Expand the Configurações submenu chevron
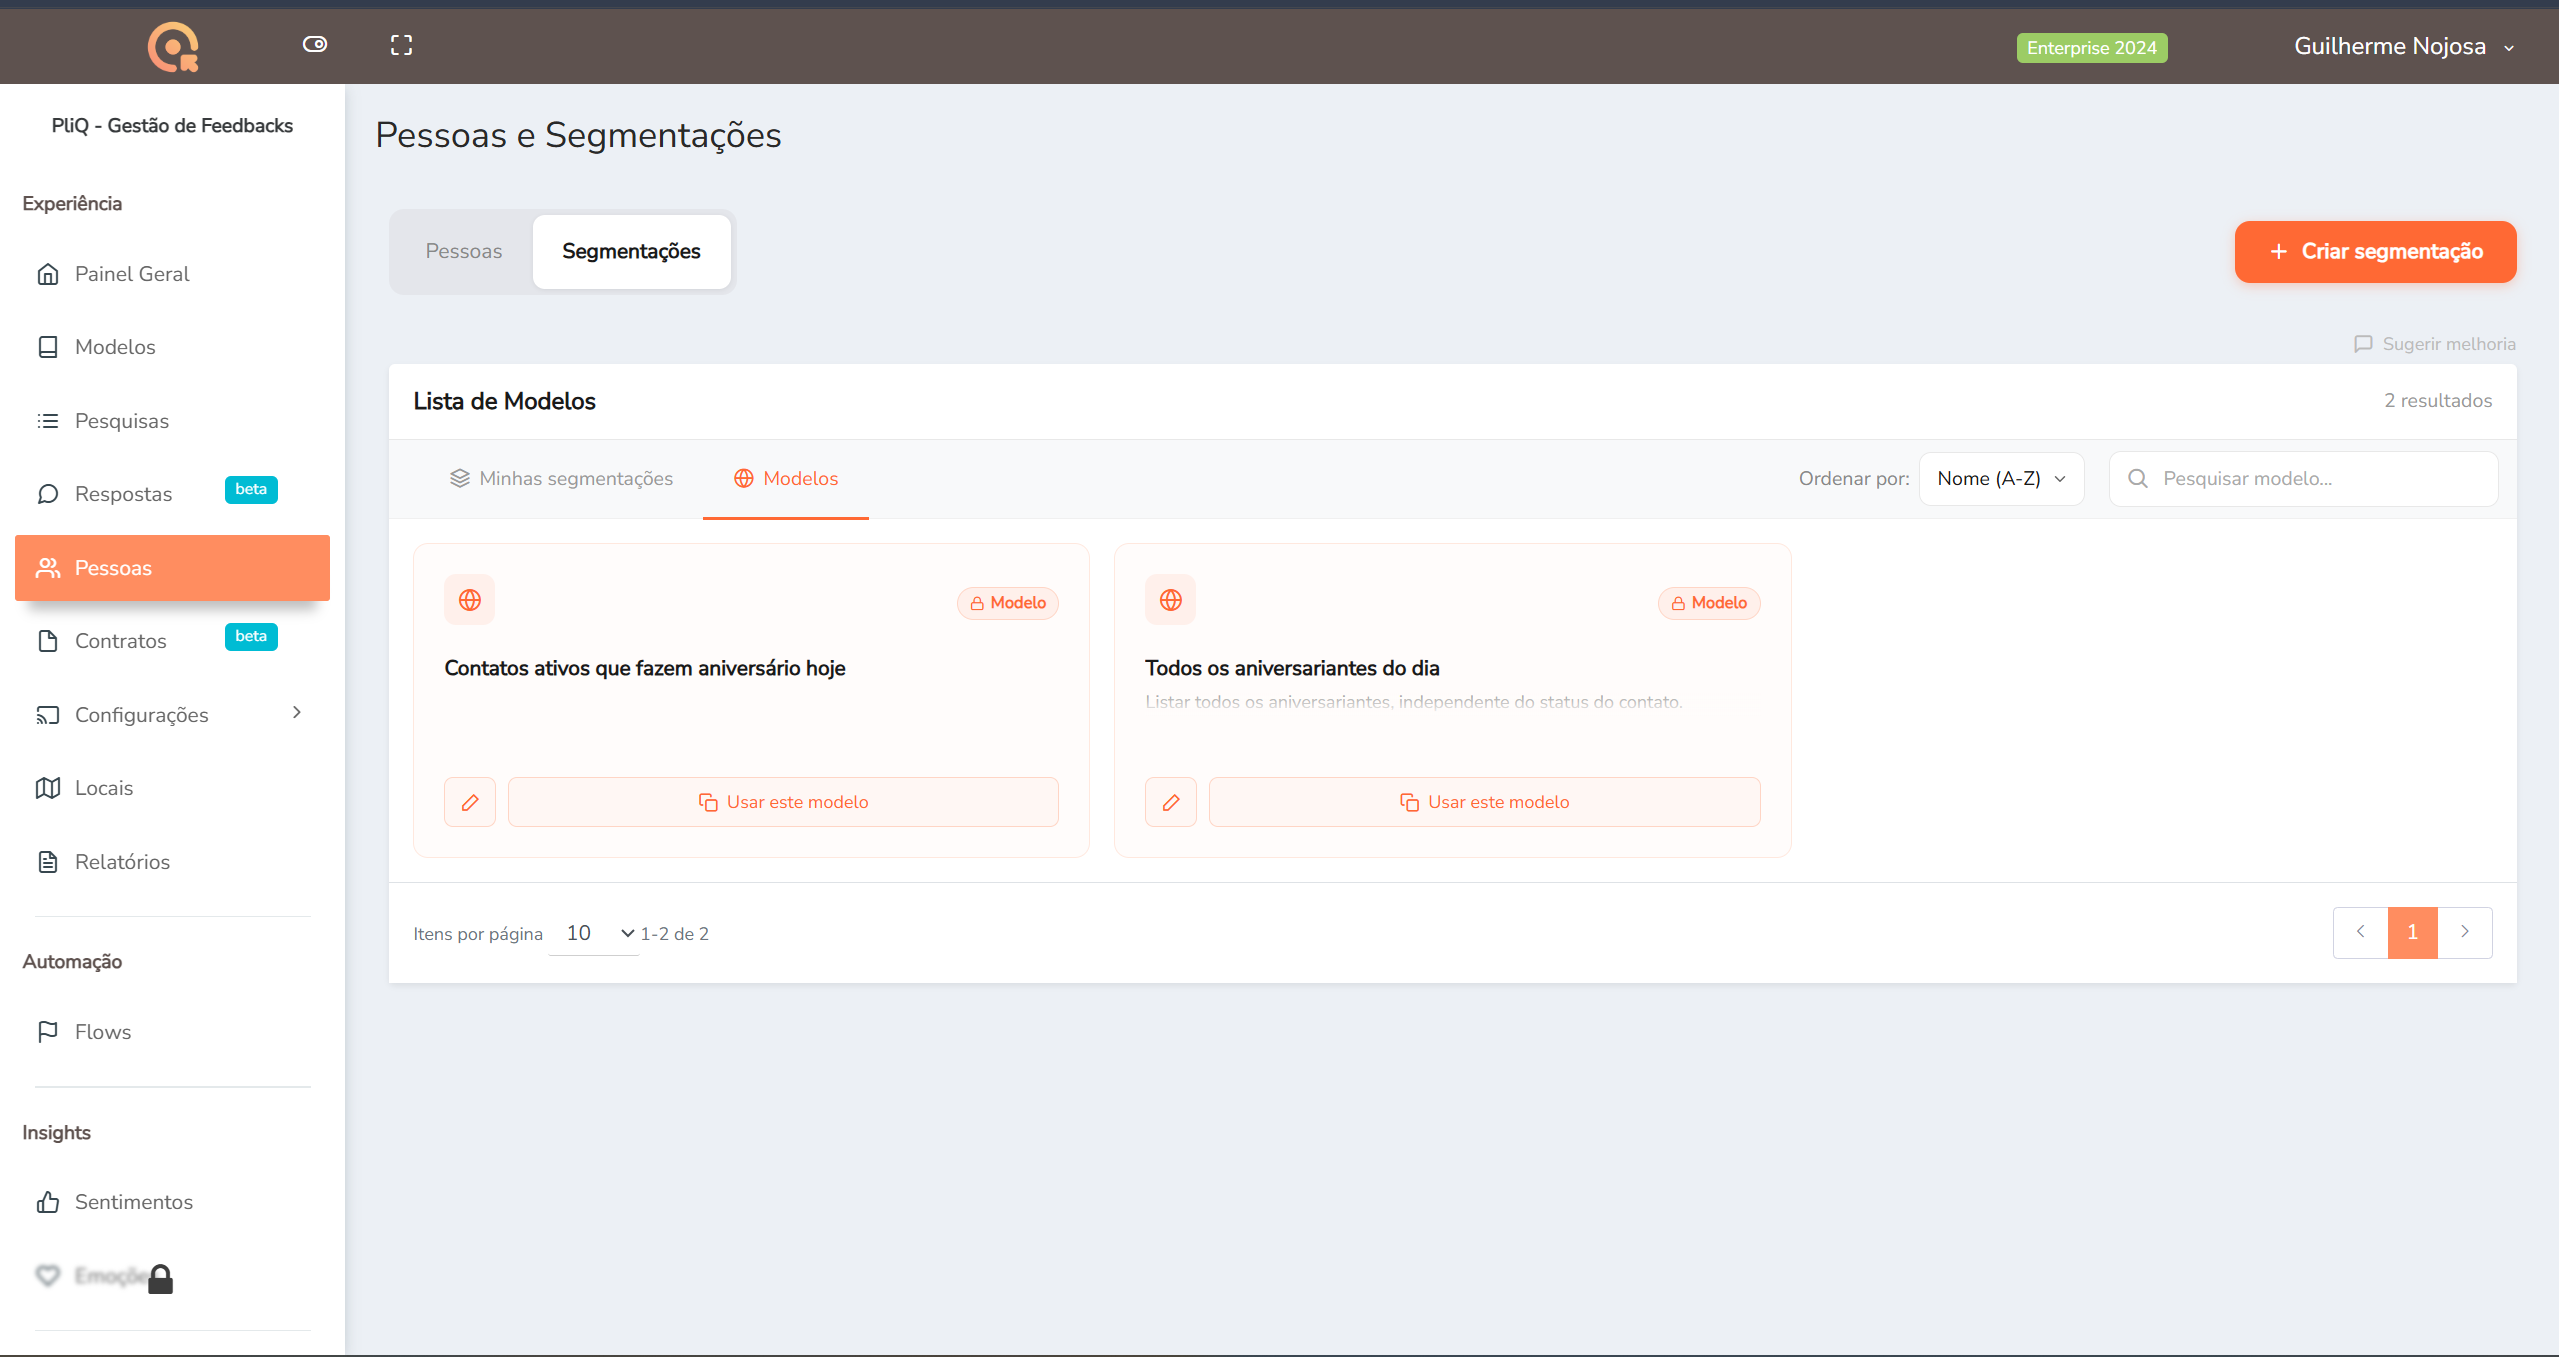 point(297,713)
